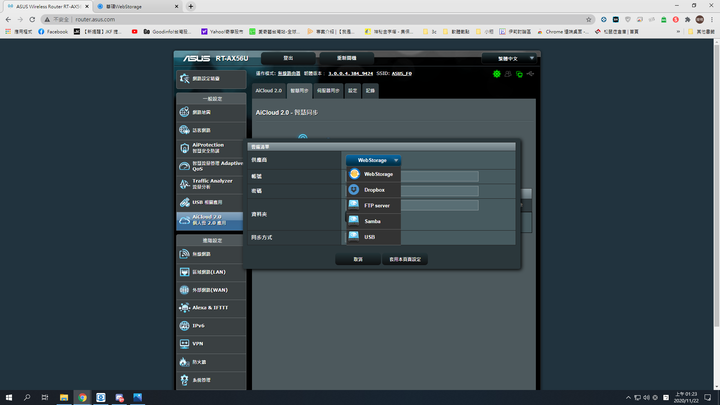Open the Windows Start menu
Image resolution: width=720 pixels, height=405 pixels.
9,397
